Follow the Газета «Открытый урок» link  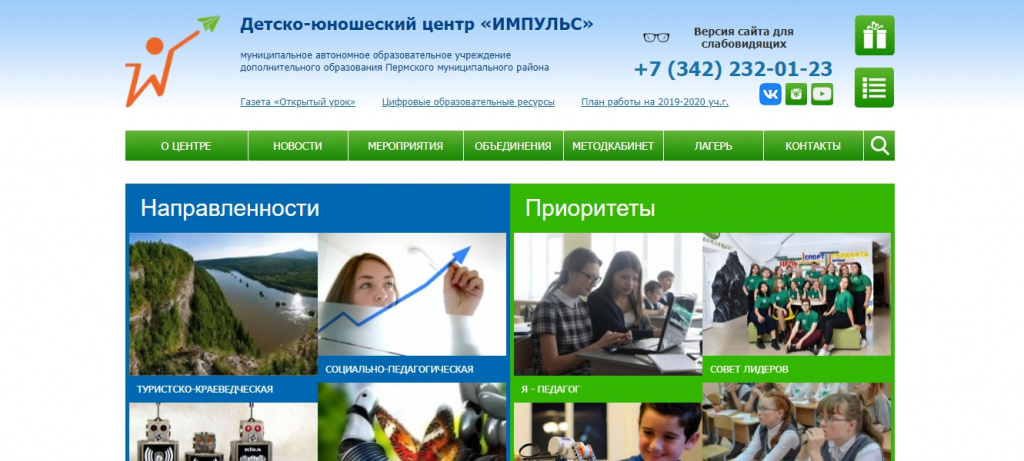tap(298, 102)
